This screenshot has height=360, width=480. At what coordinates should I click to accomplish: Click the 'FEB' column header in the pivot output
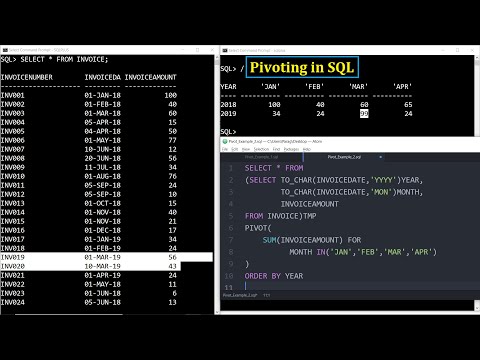(x=314, y=87)
